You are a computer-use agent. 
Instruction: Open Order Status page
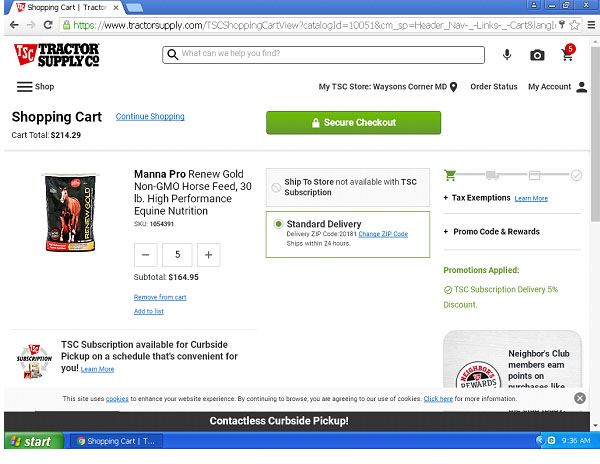tap(494, 87)
